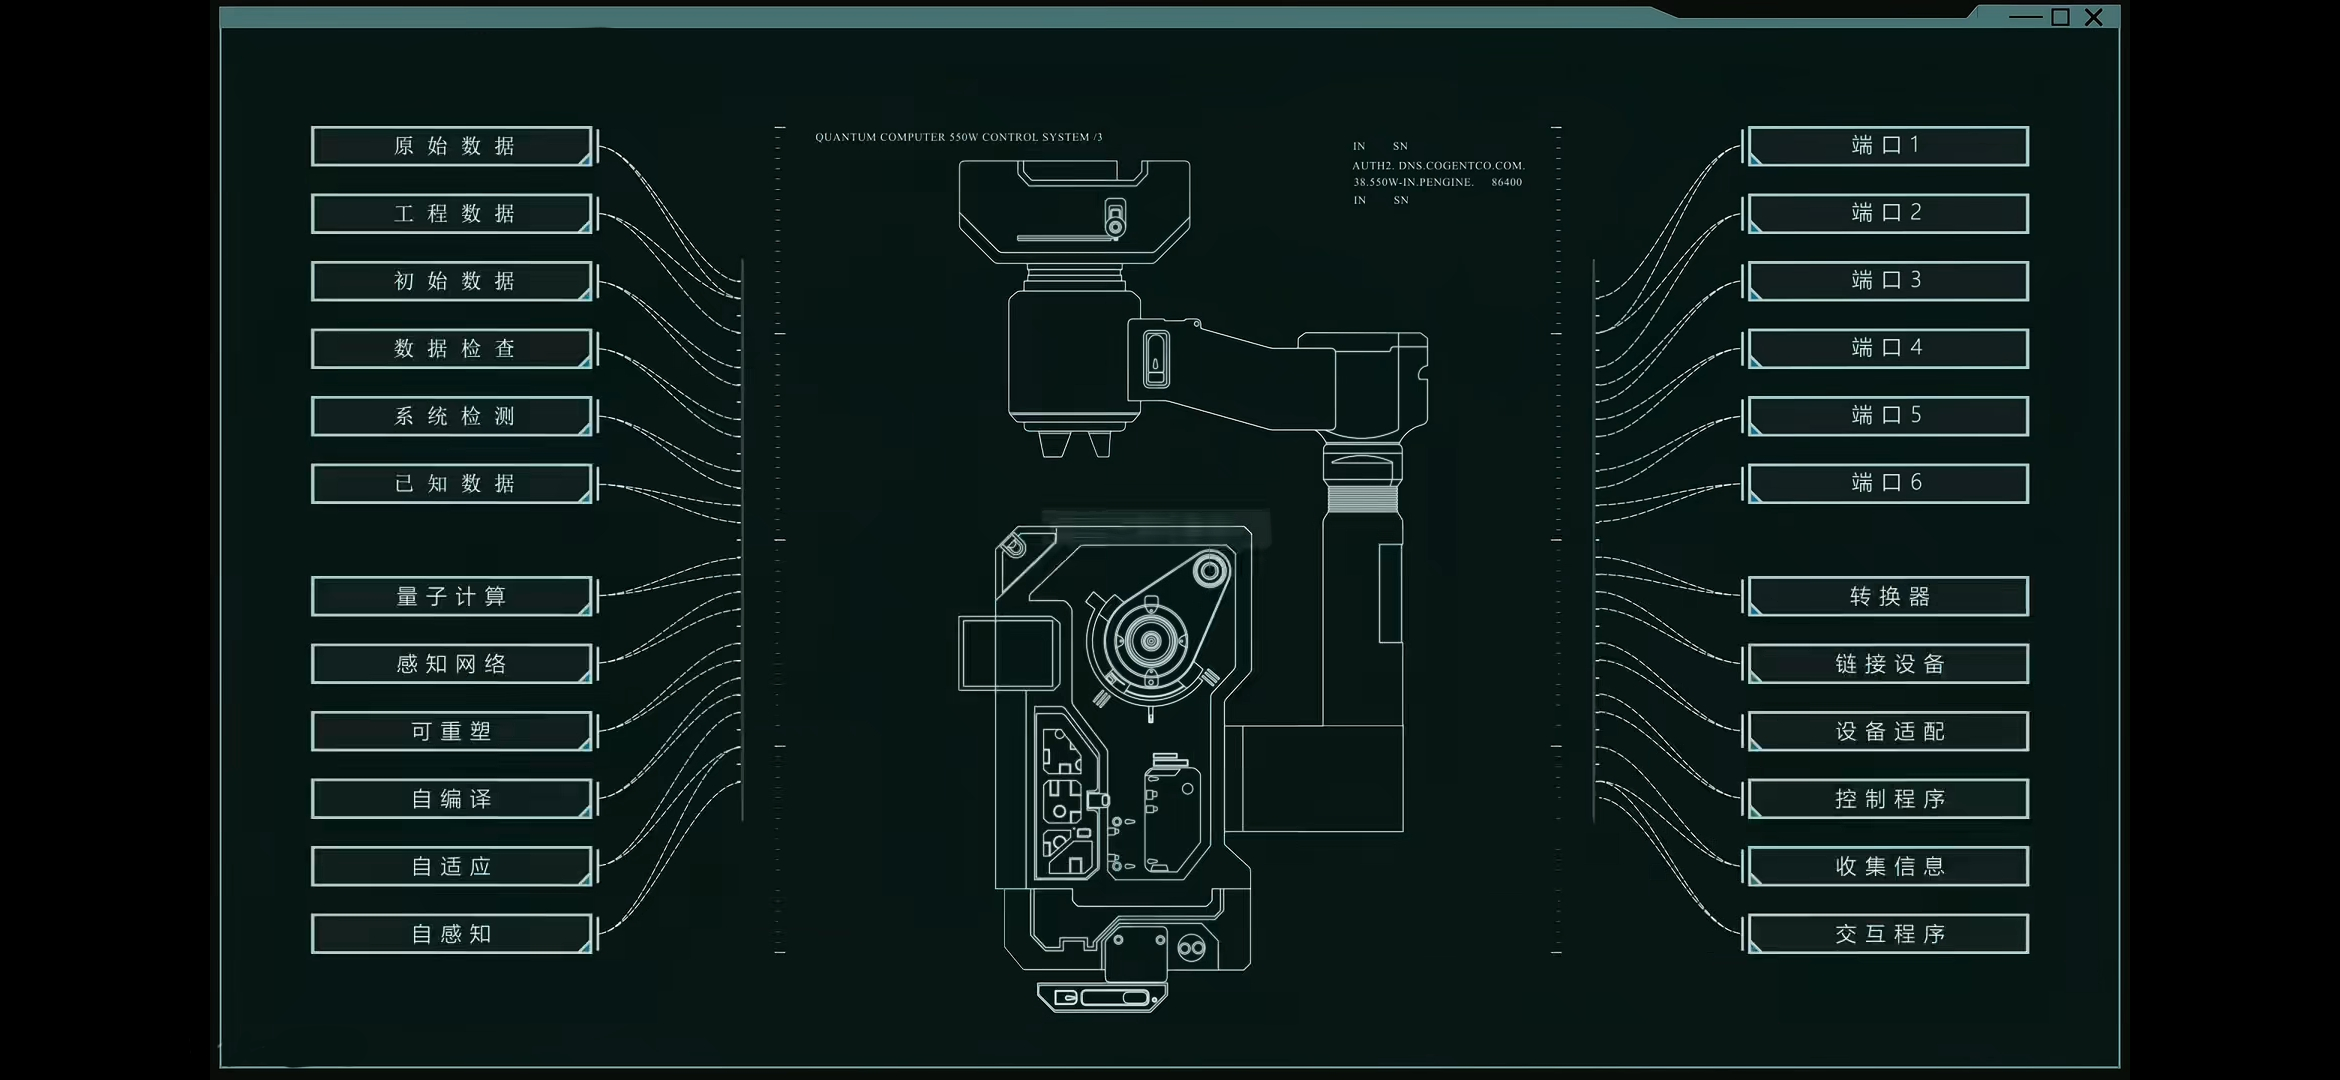This screenshot has height=1080, width=2340.
Task: Click the 工程数据 button
Action: (452, 214)
